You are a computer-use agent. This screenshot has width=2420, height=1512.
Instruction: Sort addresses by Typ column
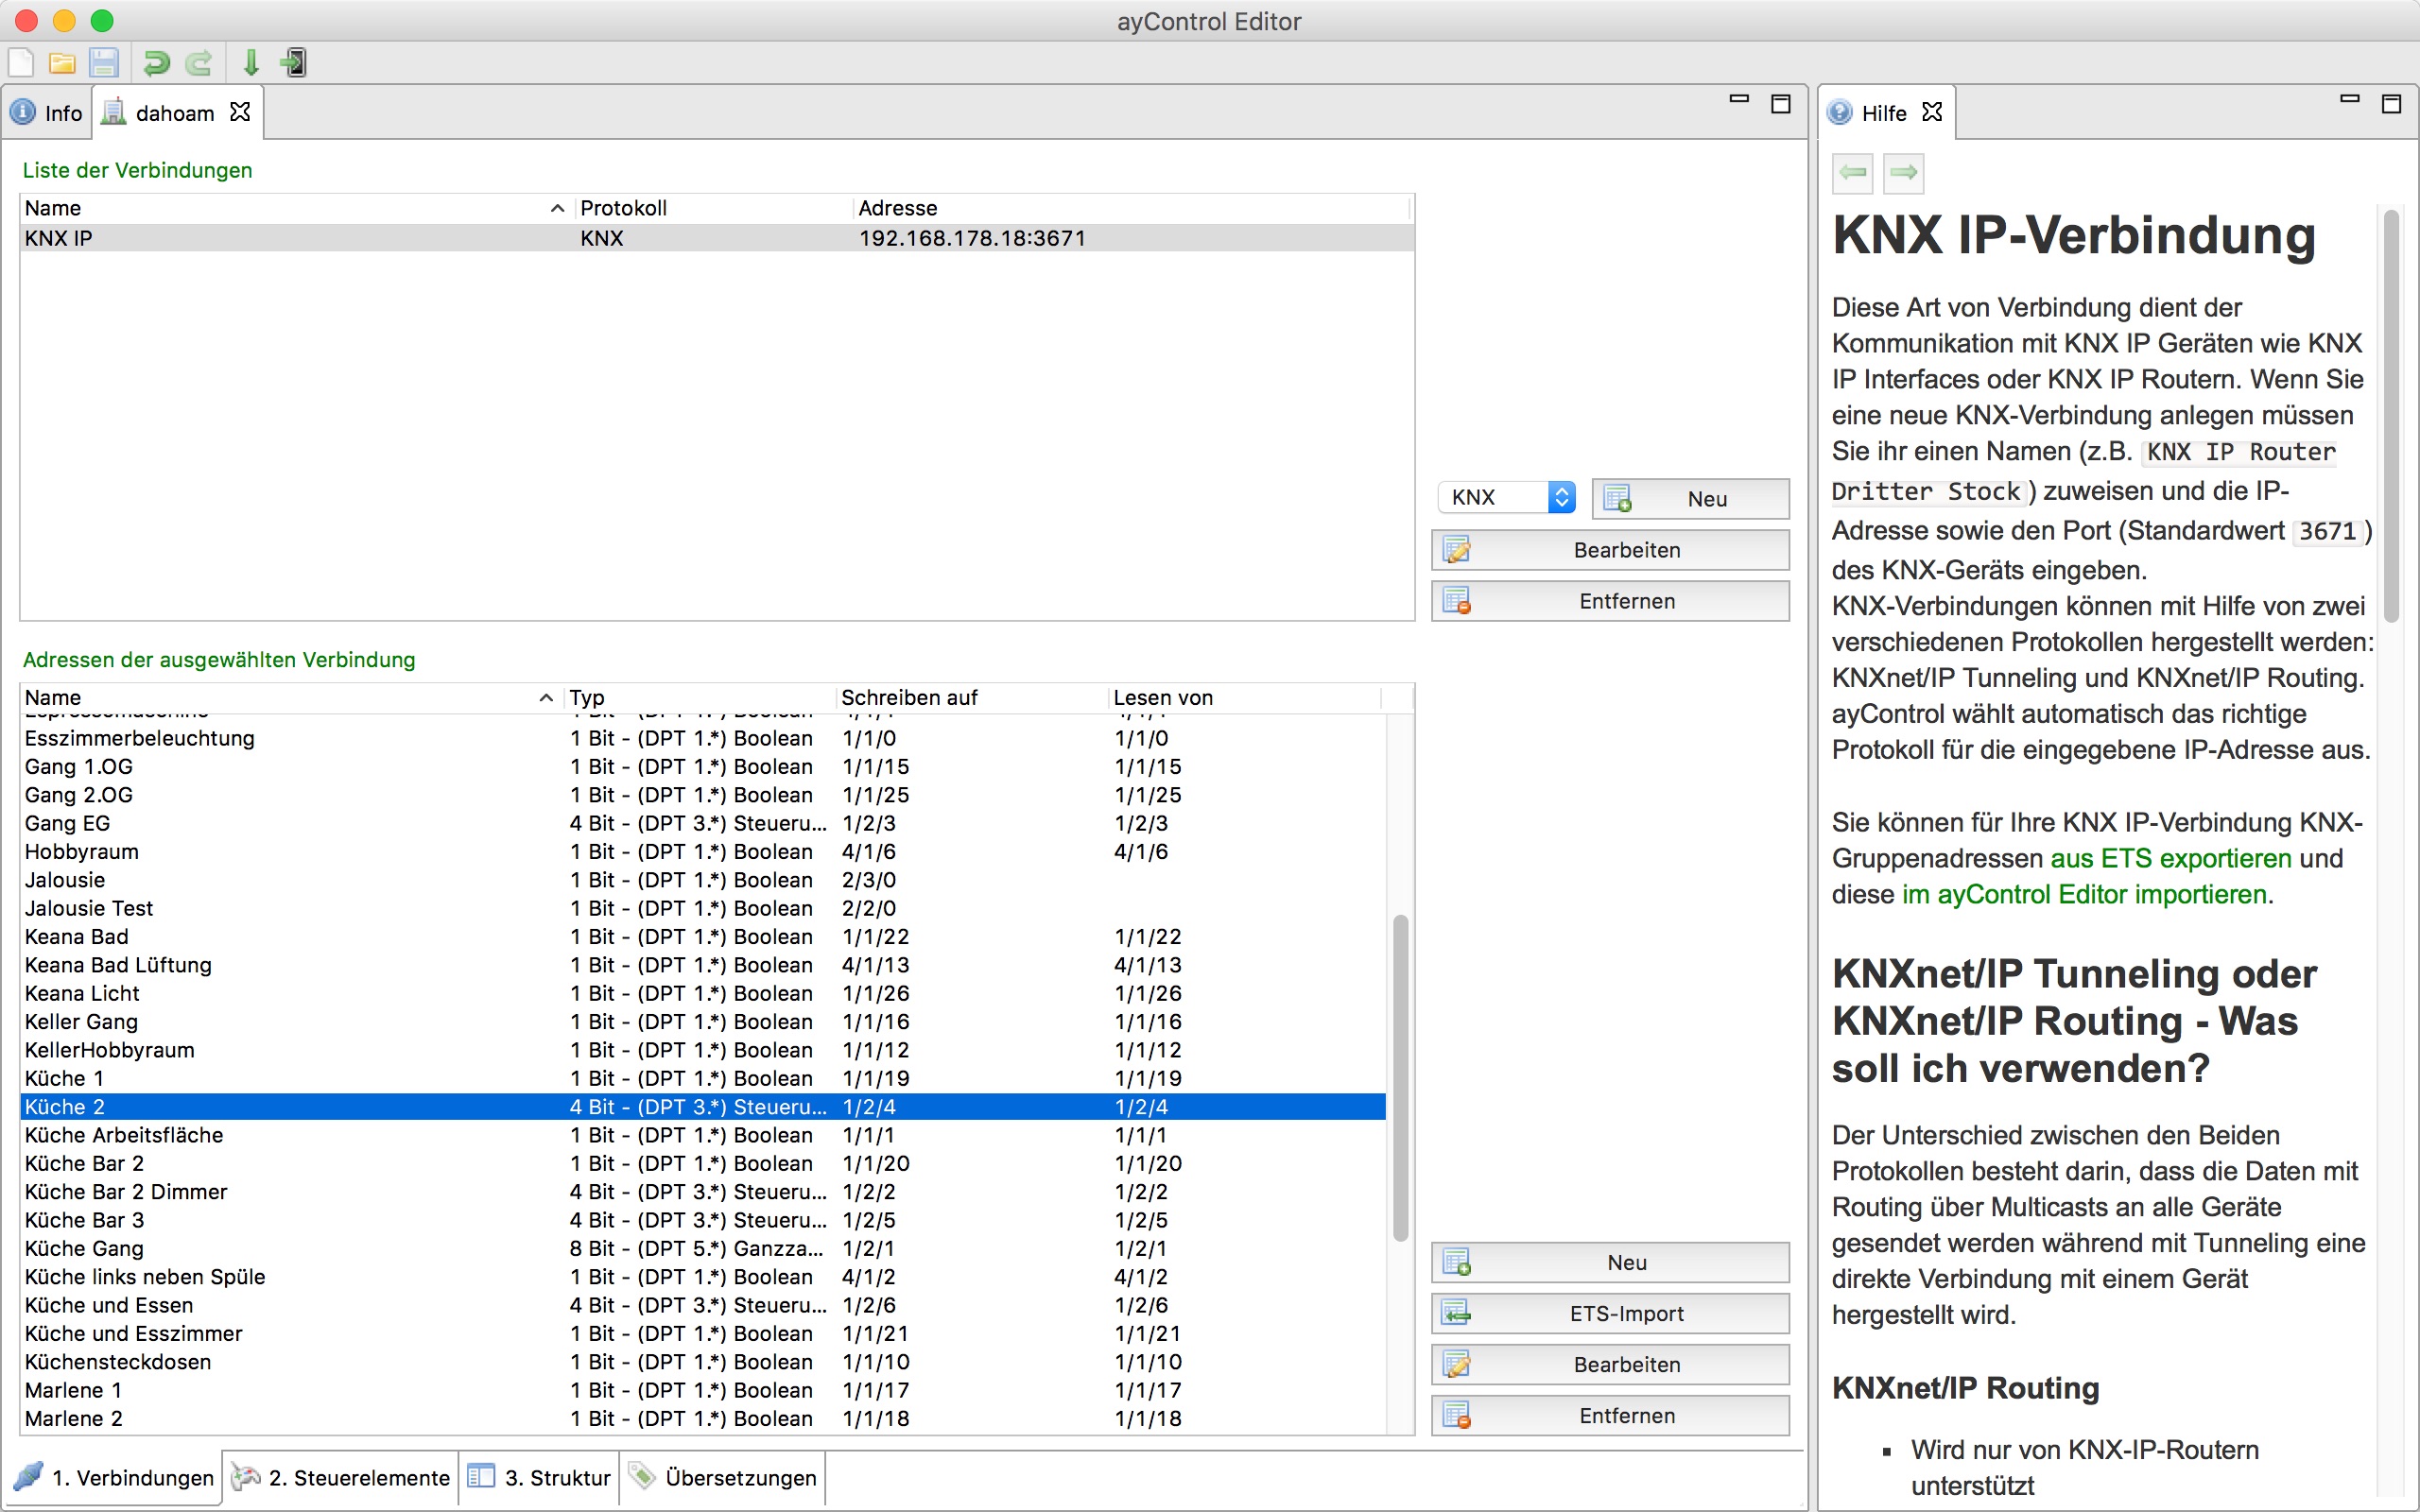click(x=699, y=697)
